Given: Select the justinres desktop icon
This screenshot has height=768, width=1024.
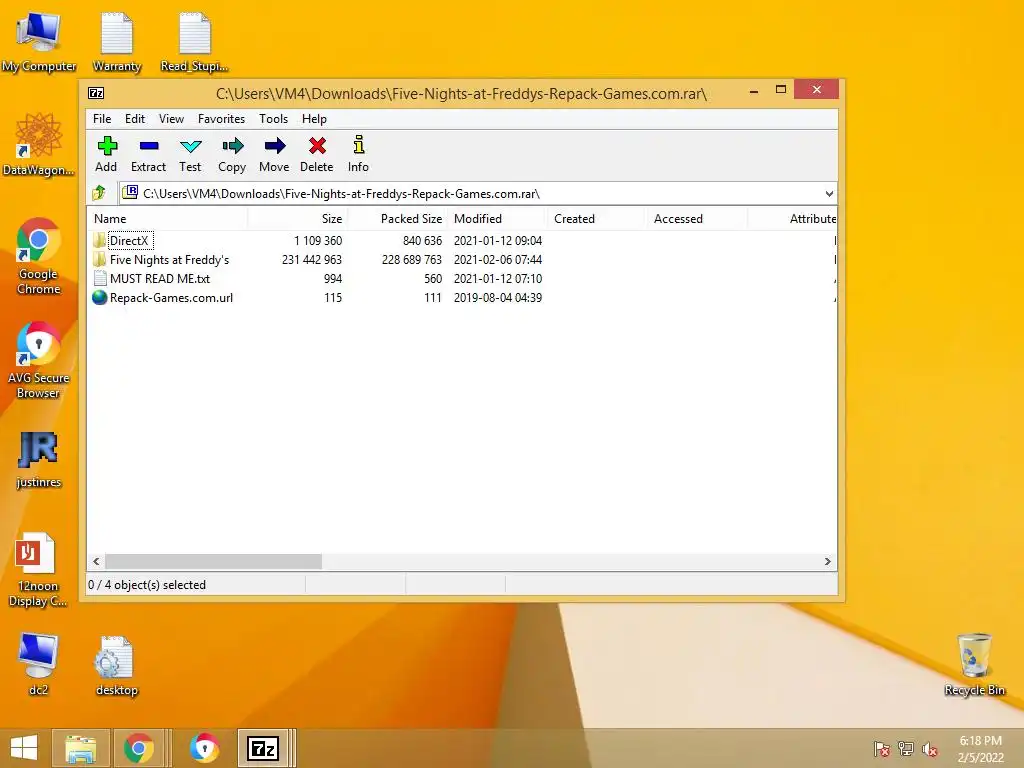Looking at the screenshot, I should coord(39,460).
